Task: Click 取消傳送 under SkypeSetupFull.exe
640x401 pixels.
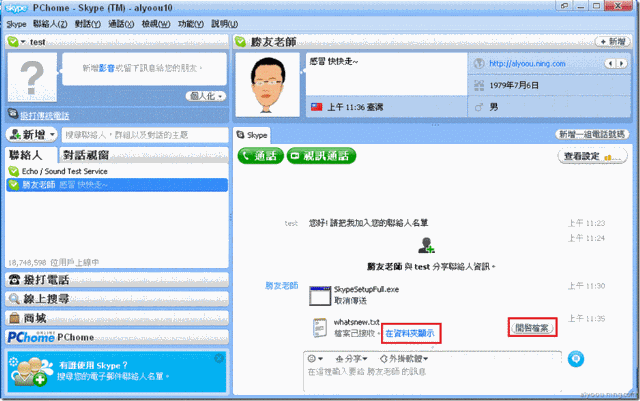Action: [350, 301]
